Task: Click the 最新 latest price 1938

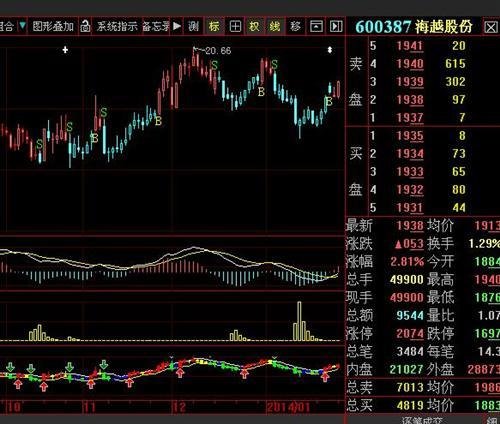Action: (410, 226)
